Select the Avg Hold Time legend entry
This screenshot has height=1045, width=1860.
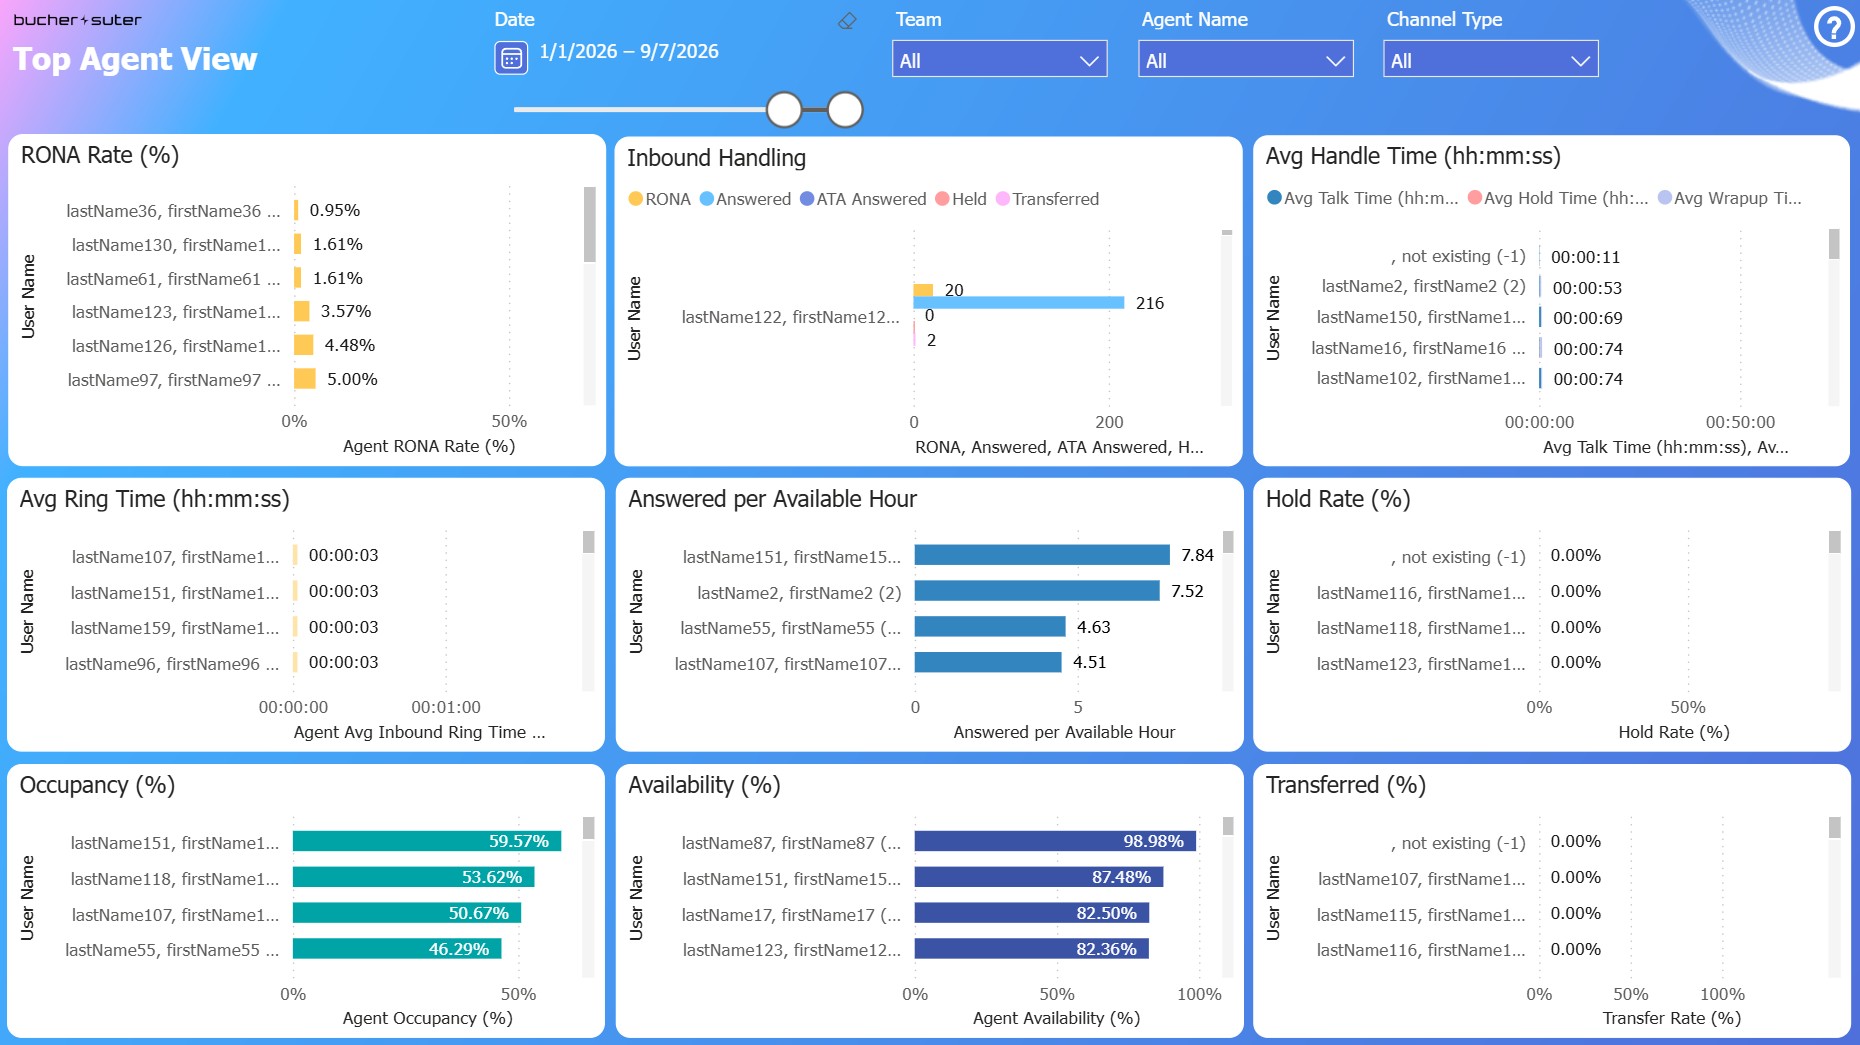(x=1558, y=198)
